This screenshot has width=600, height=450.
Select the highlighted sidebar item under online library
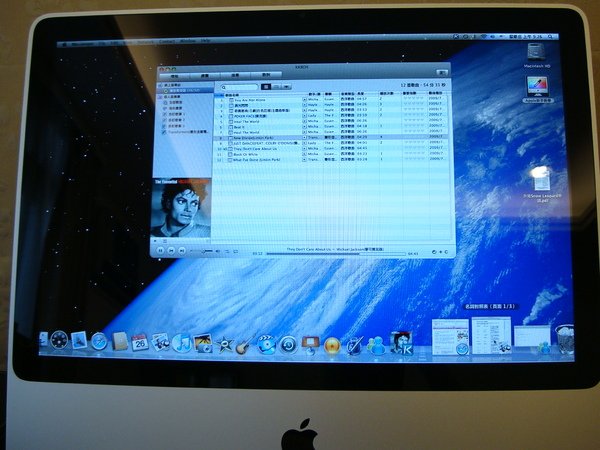tap(185, 91)
